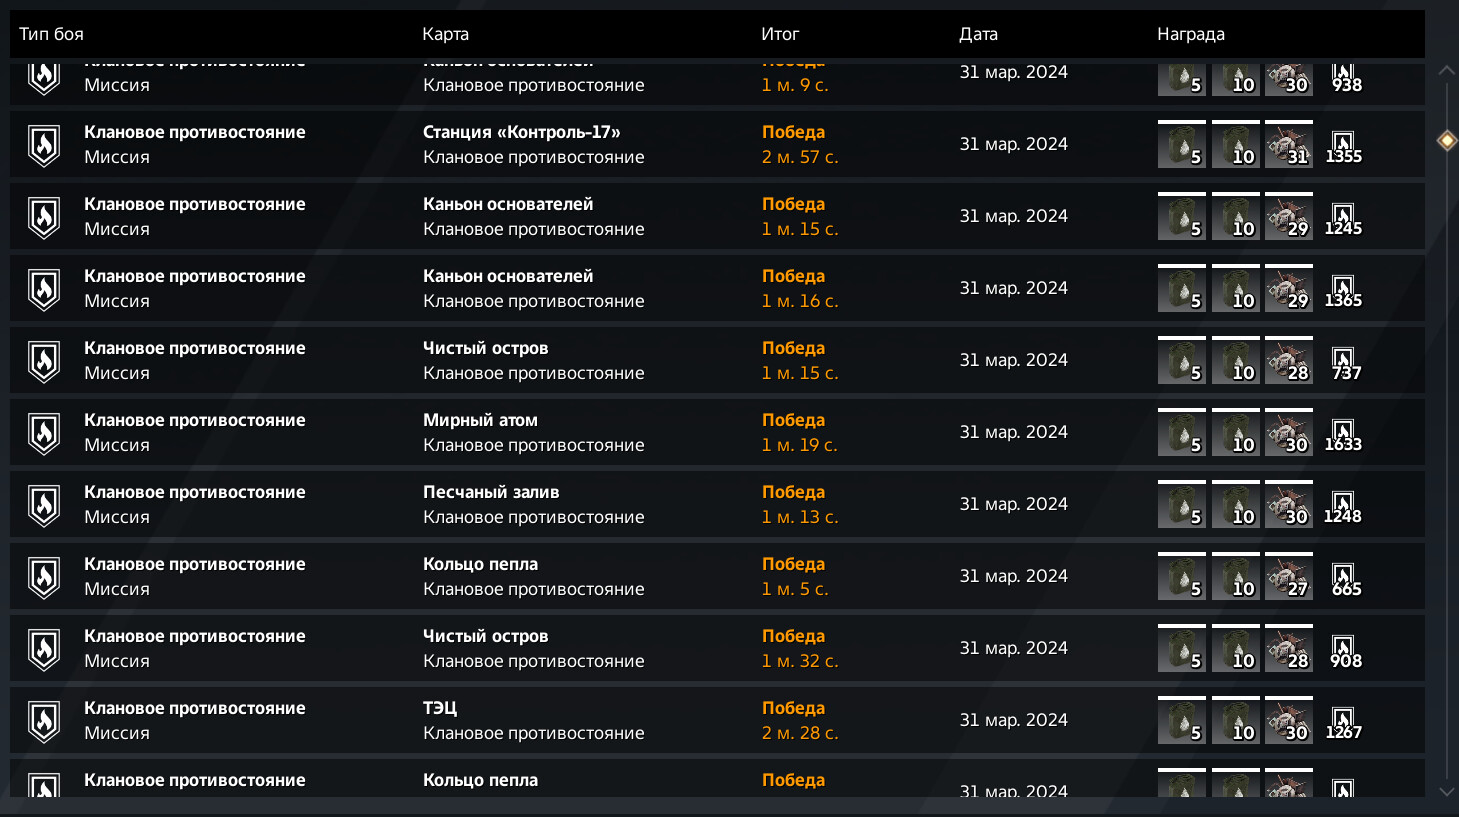
Task: Sort by the Тип боя column header
Action: (51, 34)
